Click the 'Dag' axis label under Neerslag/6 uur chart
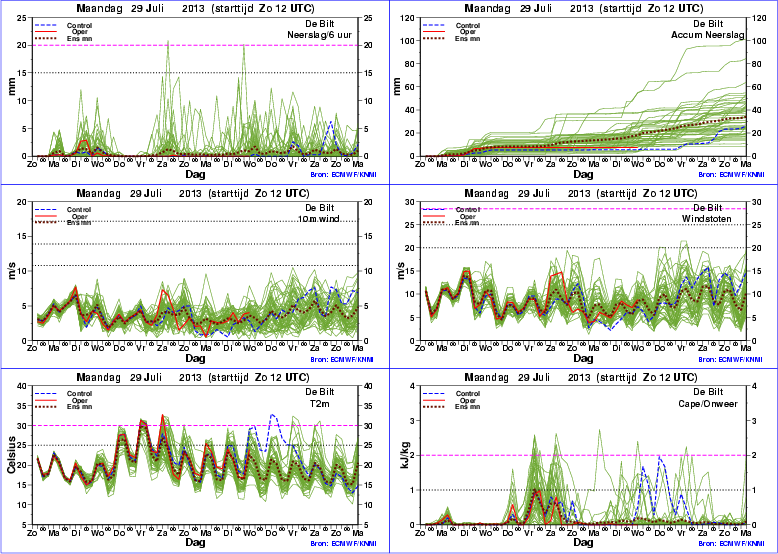Viewport: 778px width, 554px height. (x=195, y=175)
